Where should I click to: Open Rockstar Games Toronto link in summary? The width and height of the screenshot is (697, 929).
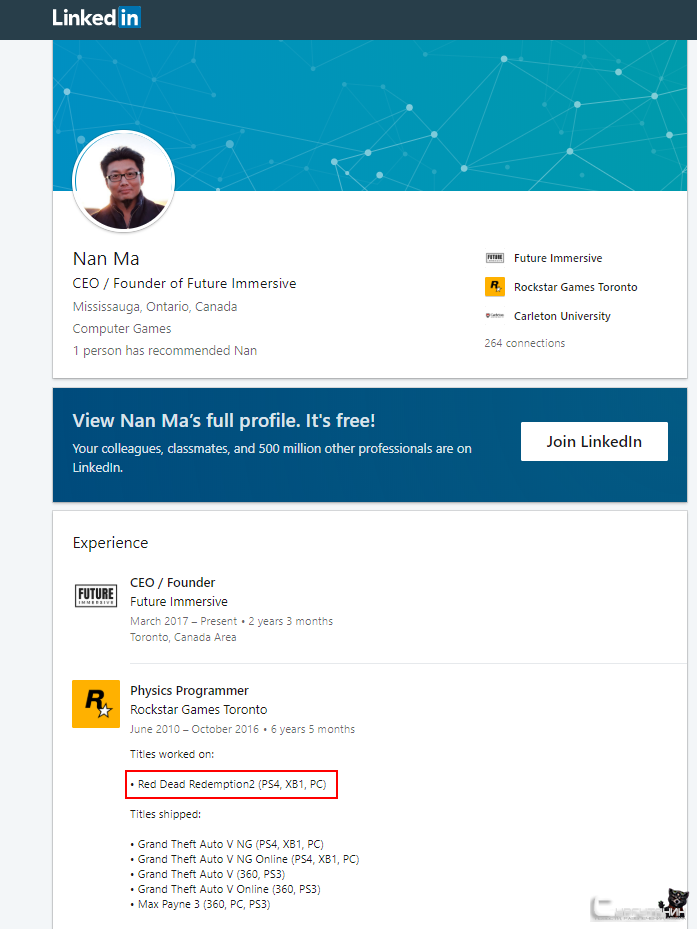[575, 287]
